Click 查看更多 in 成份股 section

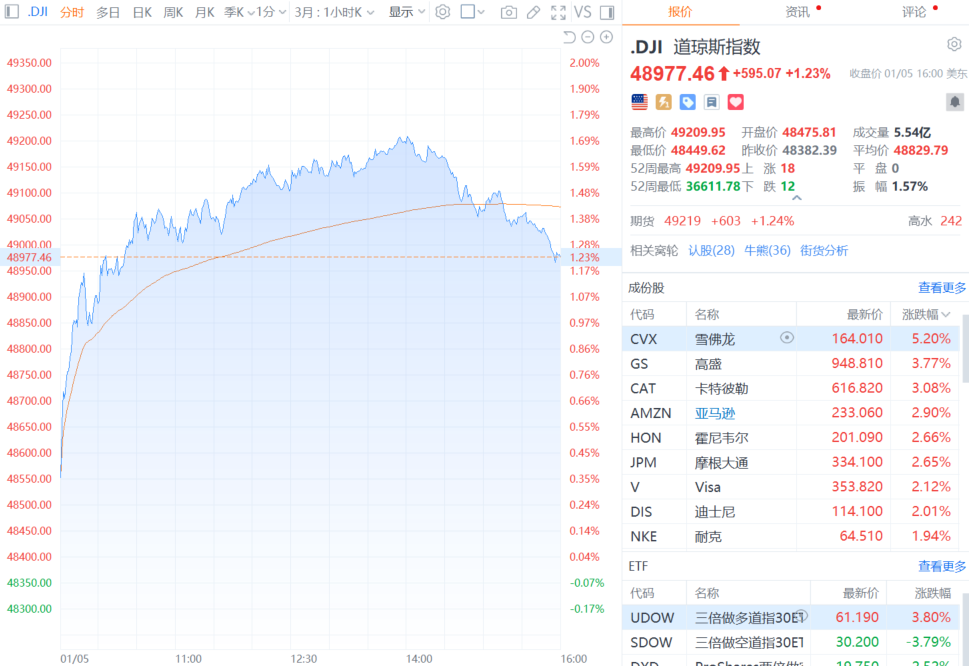pos(942,287)
